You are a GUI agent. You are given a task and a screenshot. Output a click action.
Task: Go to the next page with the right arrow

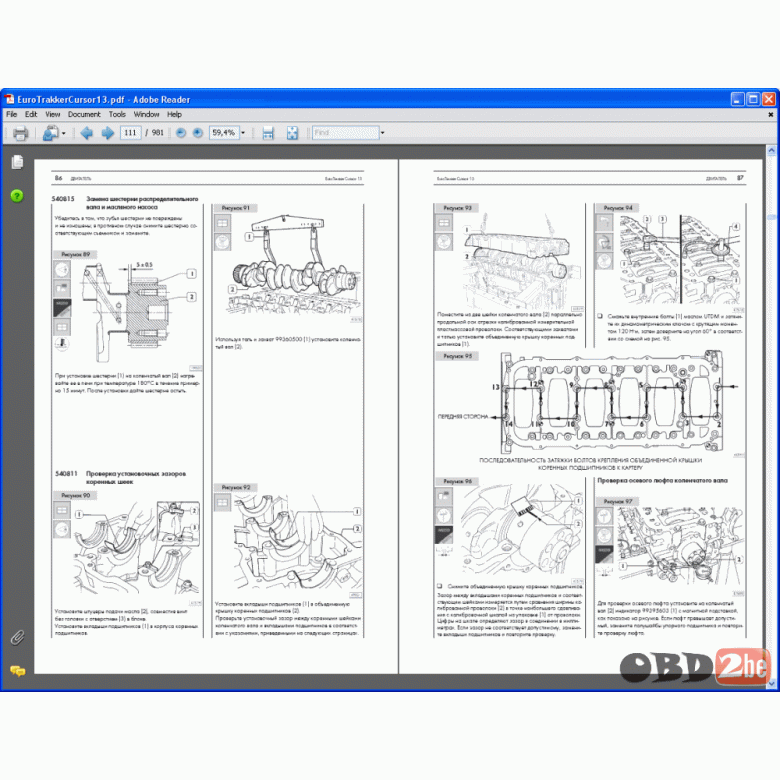(107, 133)
